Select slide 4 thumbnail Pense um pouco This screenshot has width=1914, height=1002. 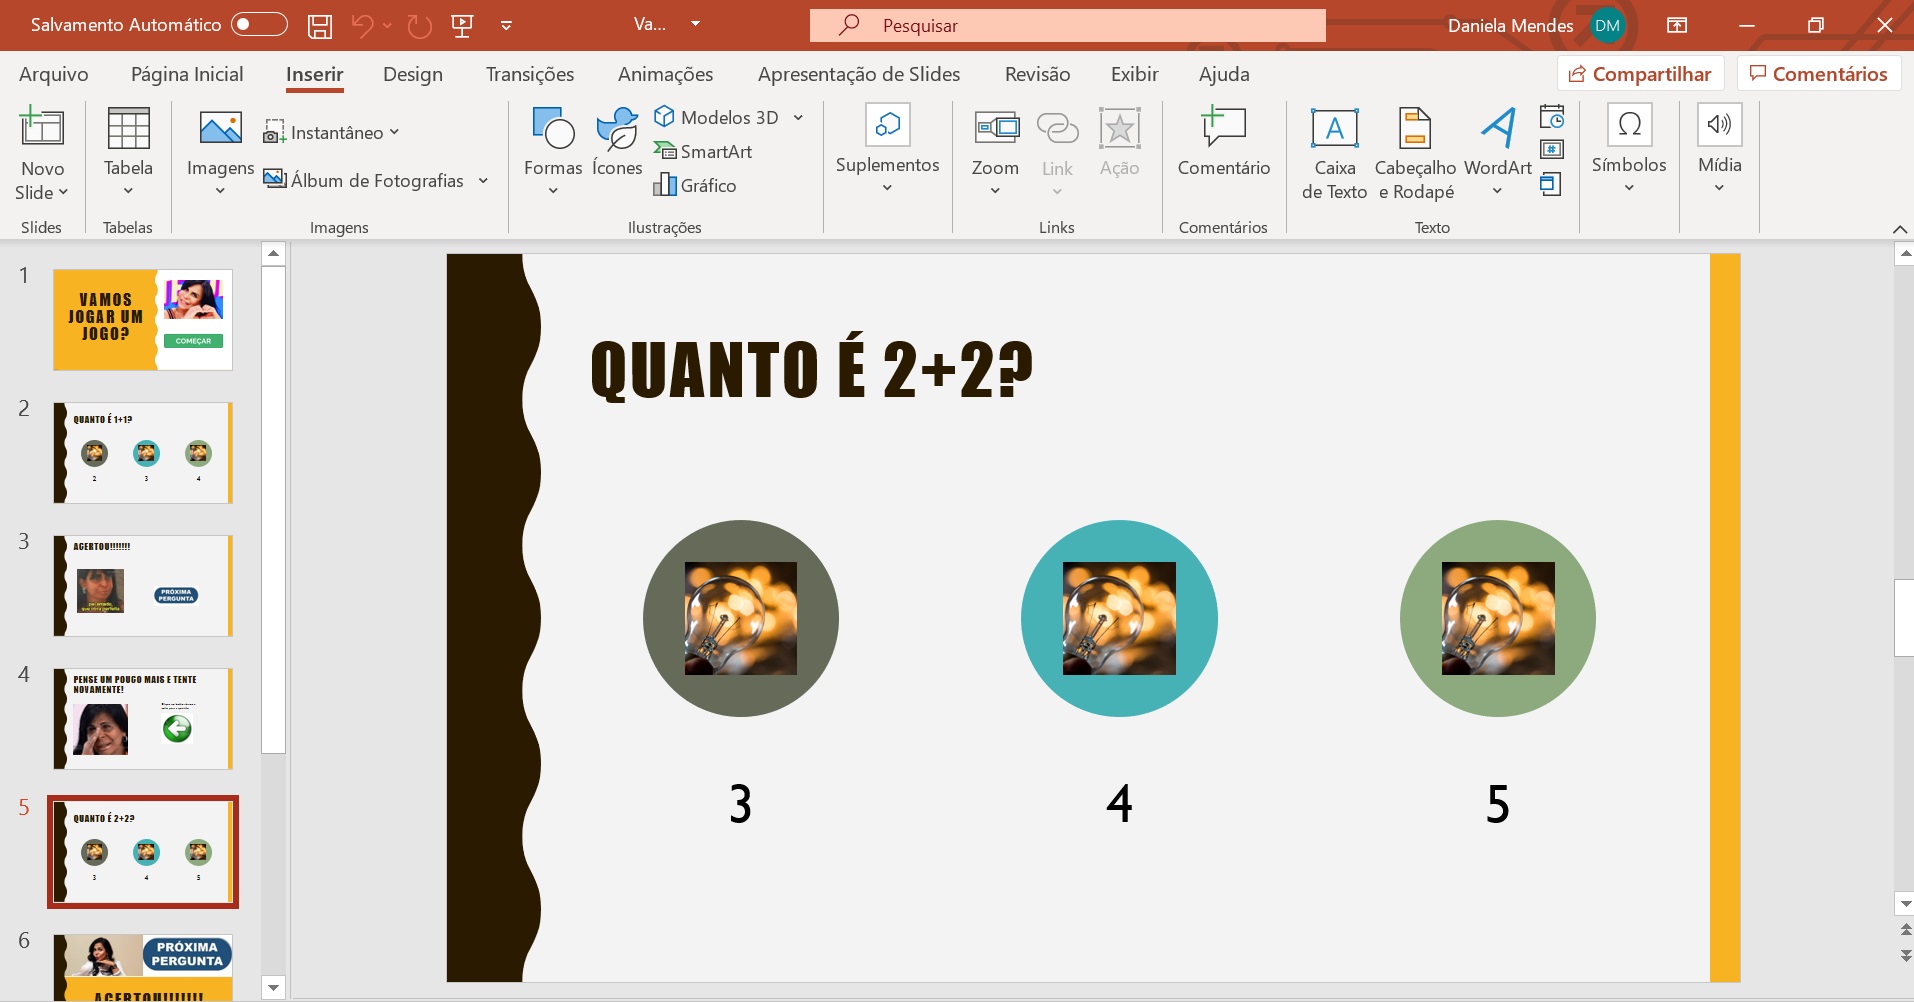tap(143, 719)
